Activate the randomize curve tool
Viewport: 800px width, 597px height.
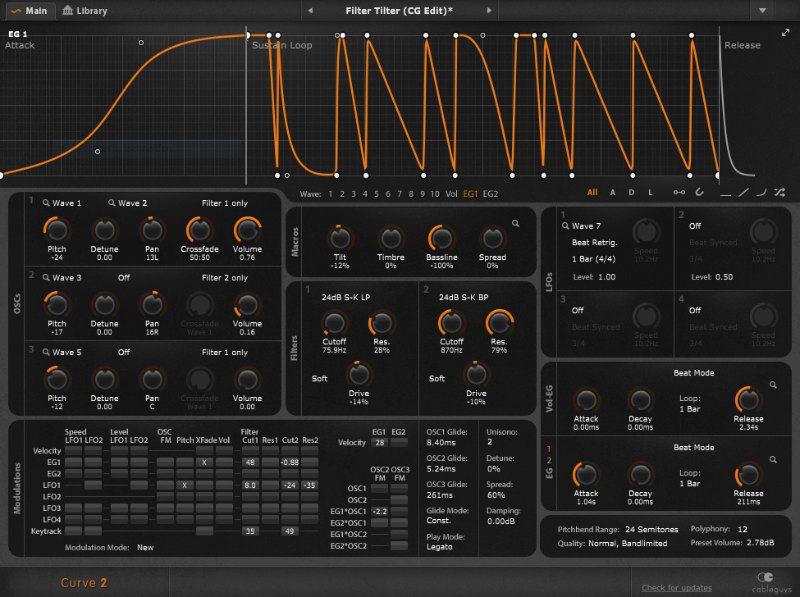(x=780, y=192)
